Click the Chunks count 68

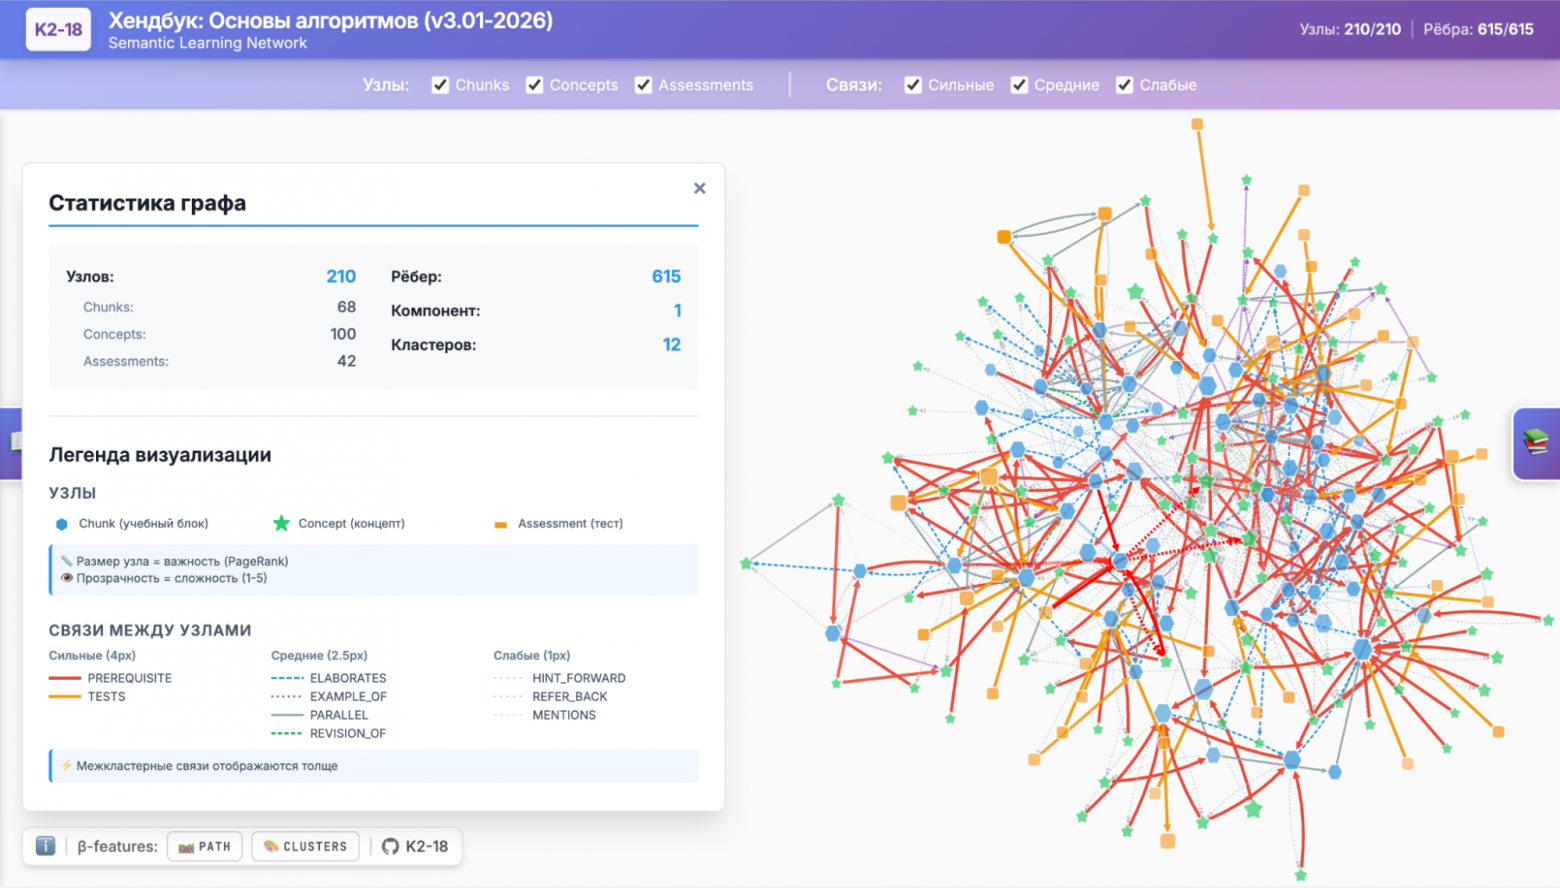click(x=347, y=307)
